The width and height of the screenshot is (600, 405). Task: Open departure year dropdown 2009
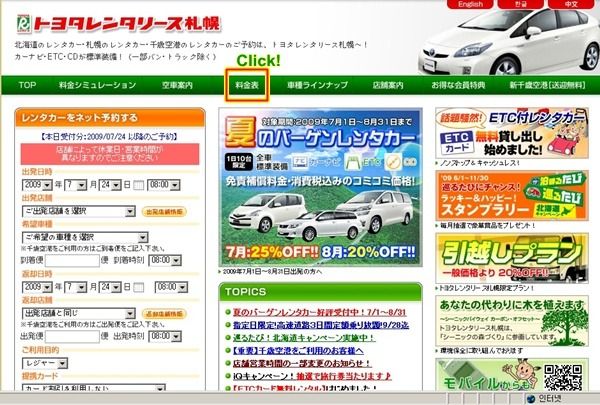37,185
